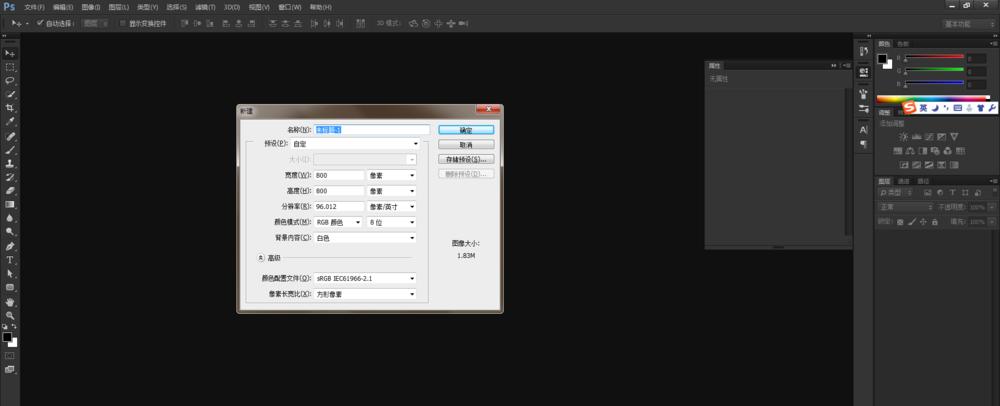The width and height of the screenshot is (1000, 406).
Task: Open the 图层(L) menu
Action: tap(119, 7)
